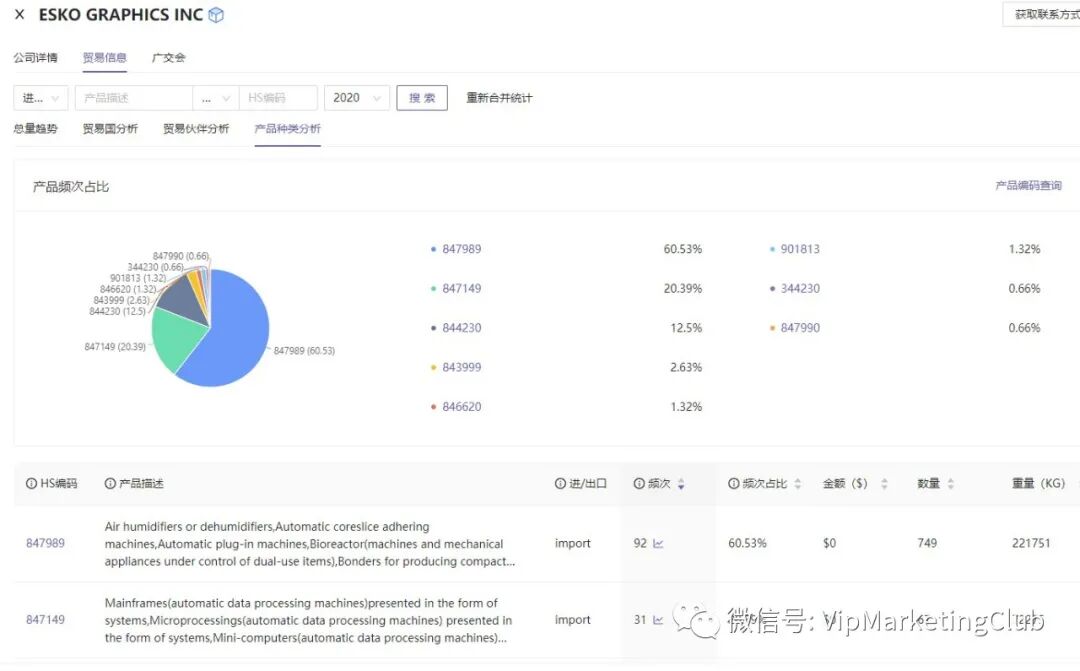Sort the table by 数量
The image size is (1080, 671).
(951, 484)
